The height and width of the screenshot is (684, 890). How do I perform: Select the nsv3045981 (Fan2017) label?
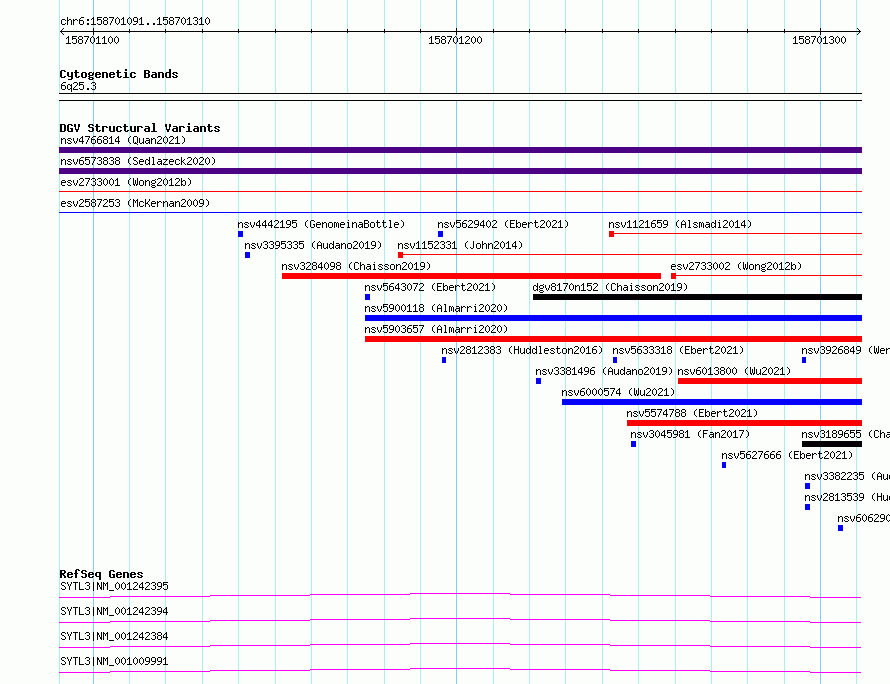pyautogui.click(x=690, y=434)
